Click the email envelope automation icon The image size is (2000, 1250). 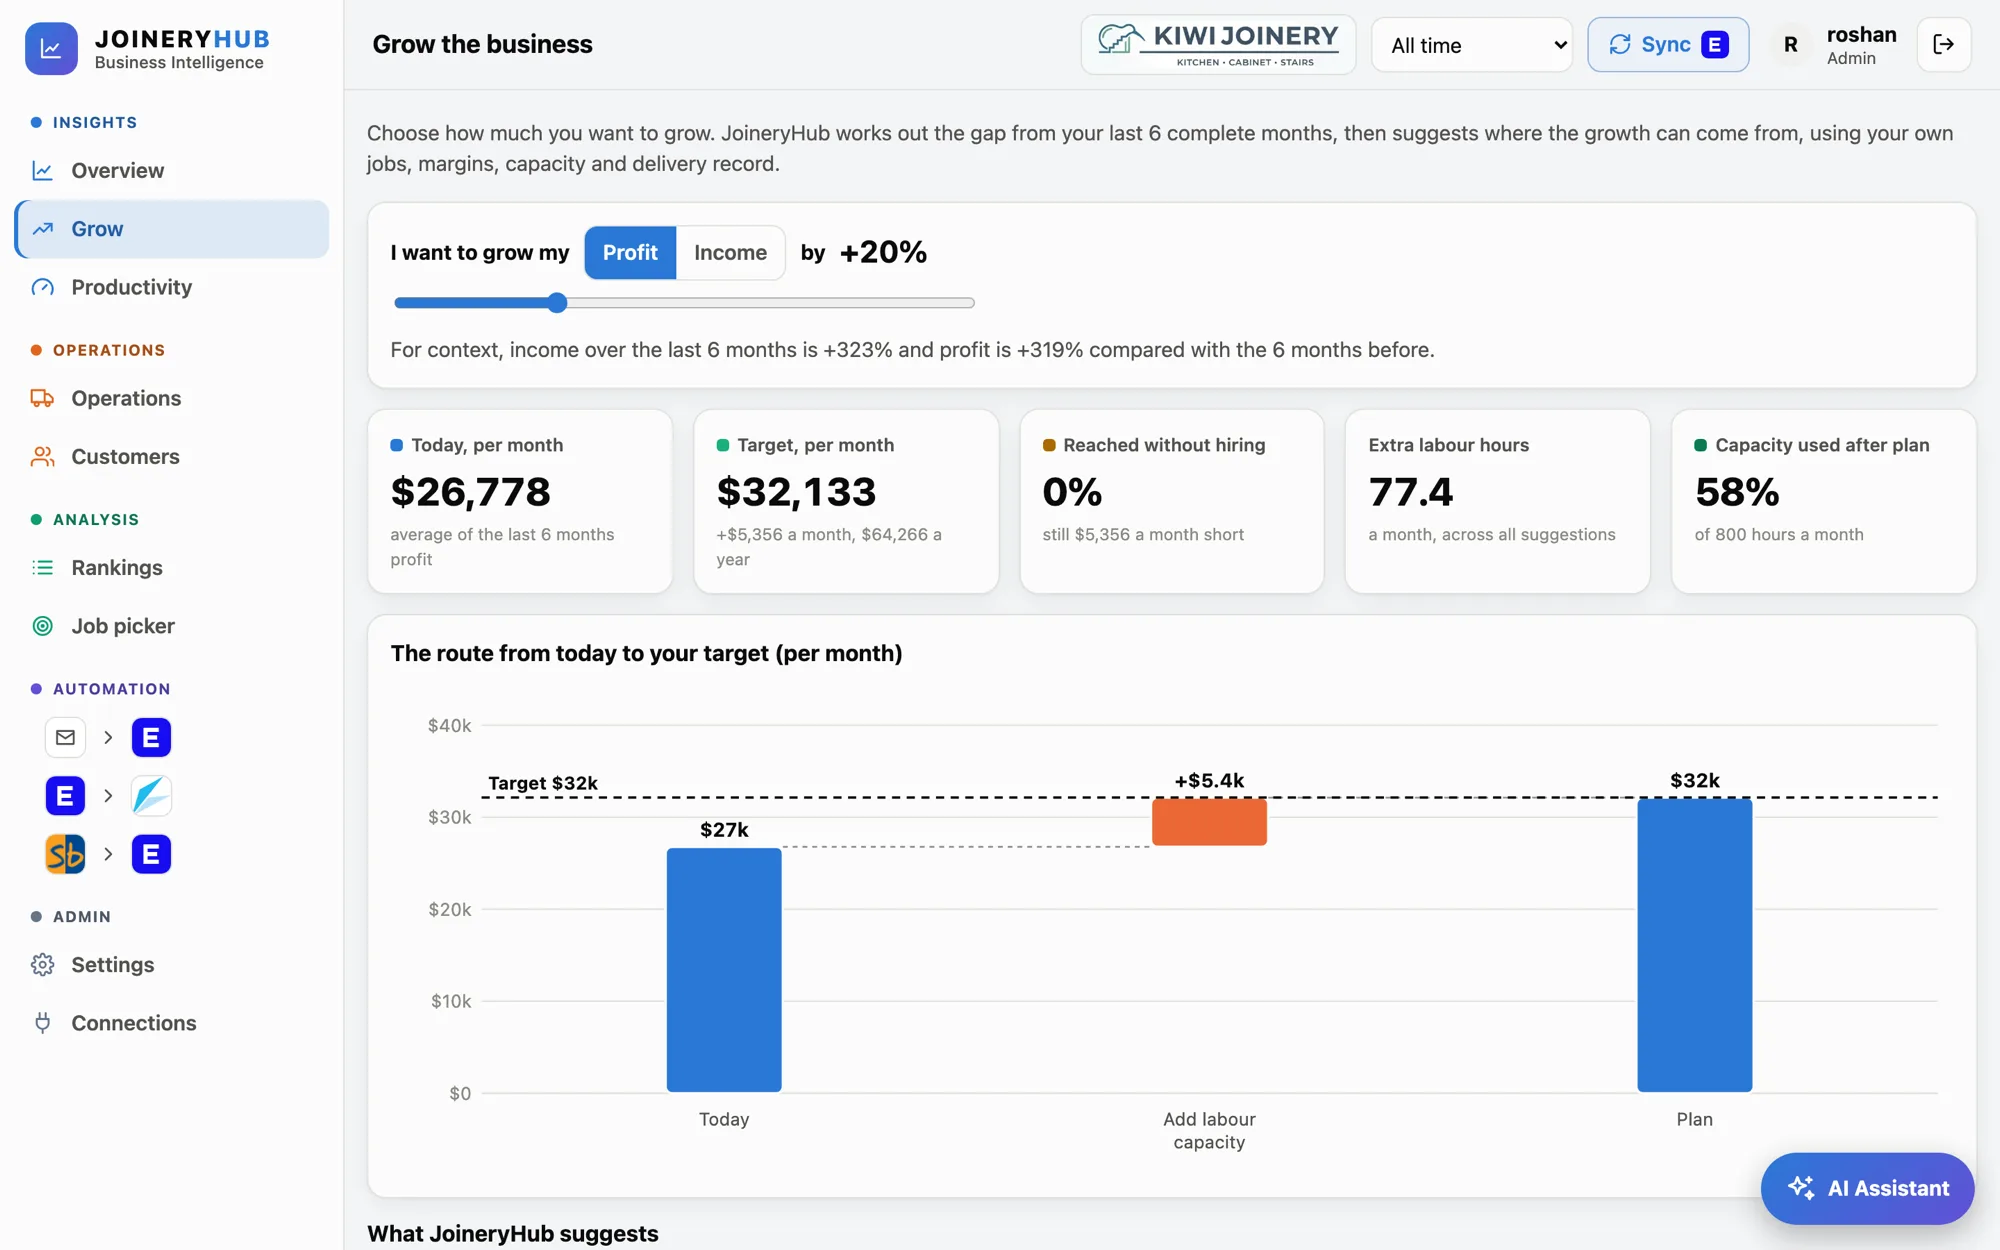tap(65, 738)
